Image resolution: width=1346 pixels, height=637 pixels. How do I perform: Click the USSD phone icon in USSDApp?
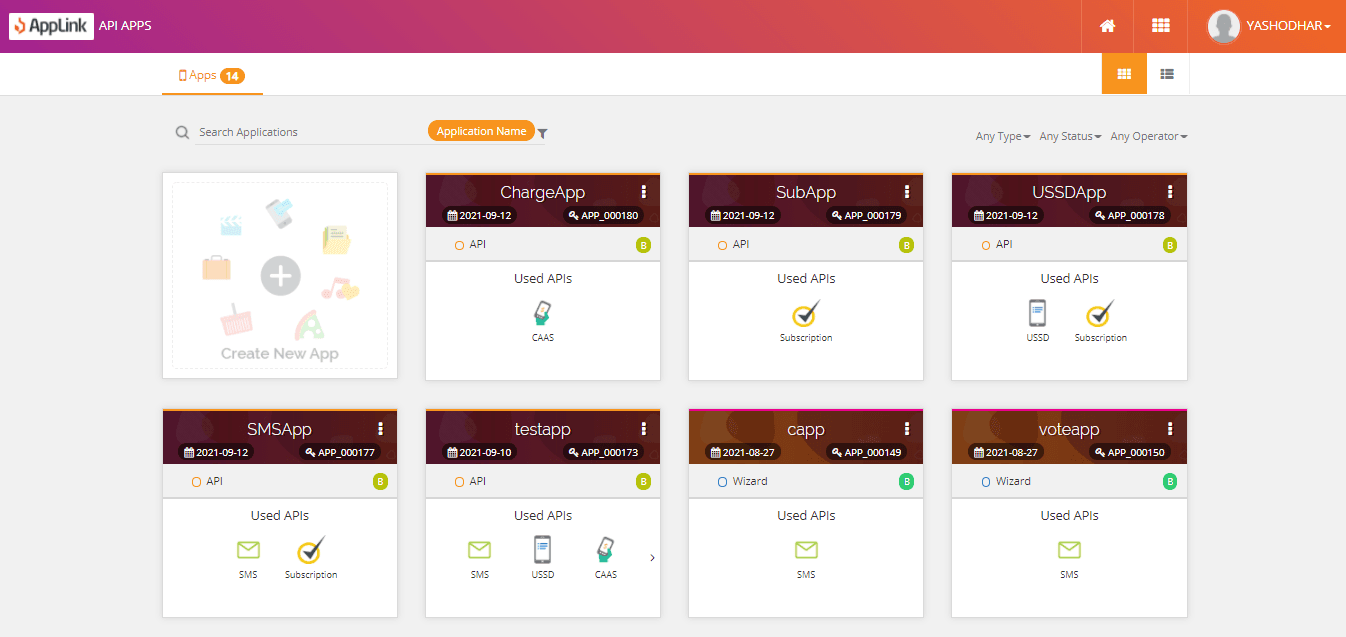pos(1038,314)
